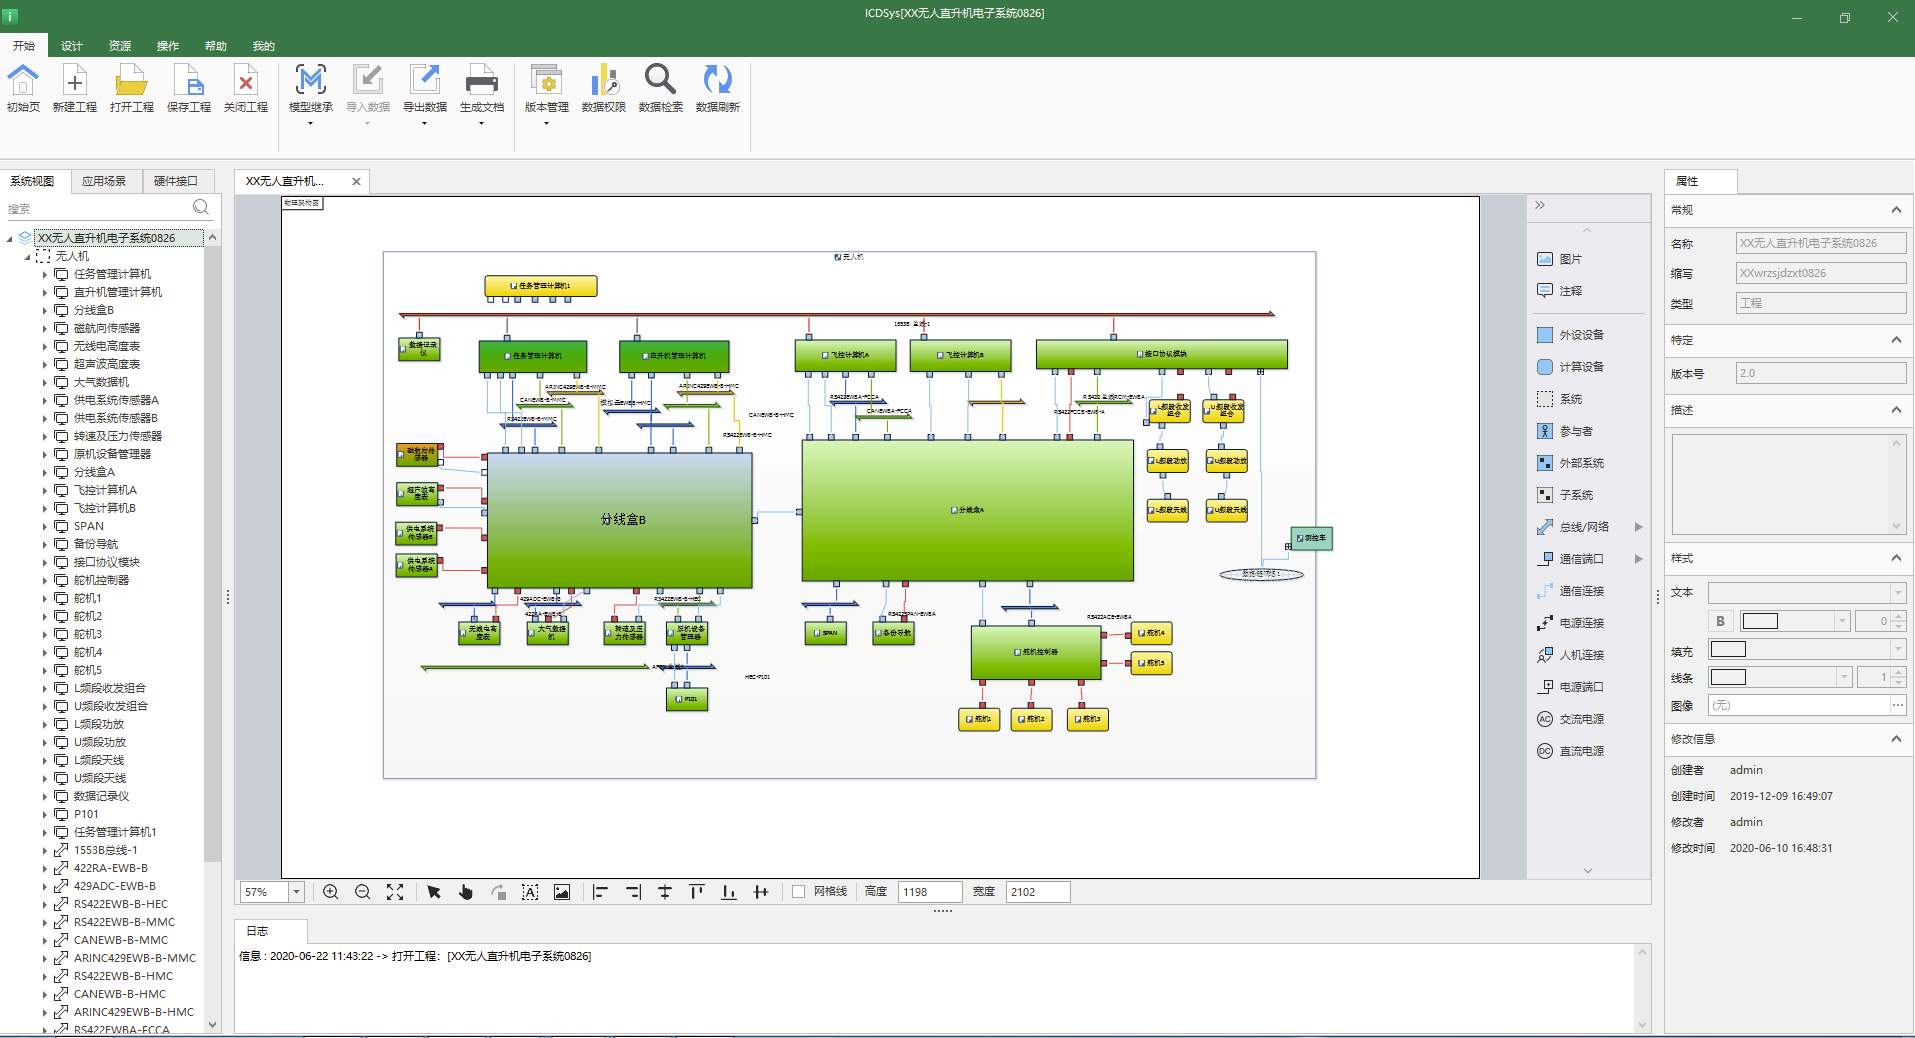The image size is (1915, 1038).
Task: Click the fit-to-screen icon in bottom toolbar
Action: pos(395,892)
